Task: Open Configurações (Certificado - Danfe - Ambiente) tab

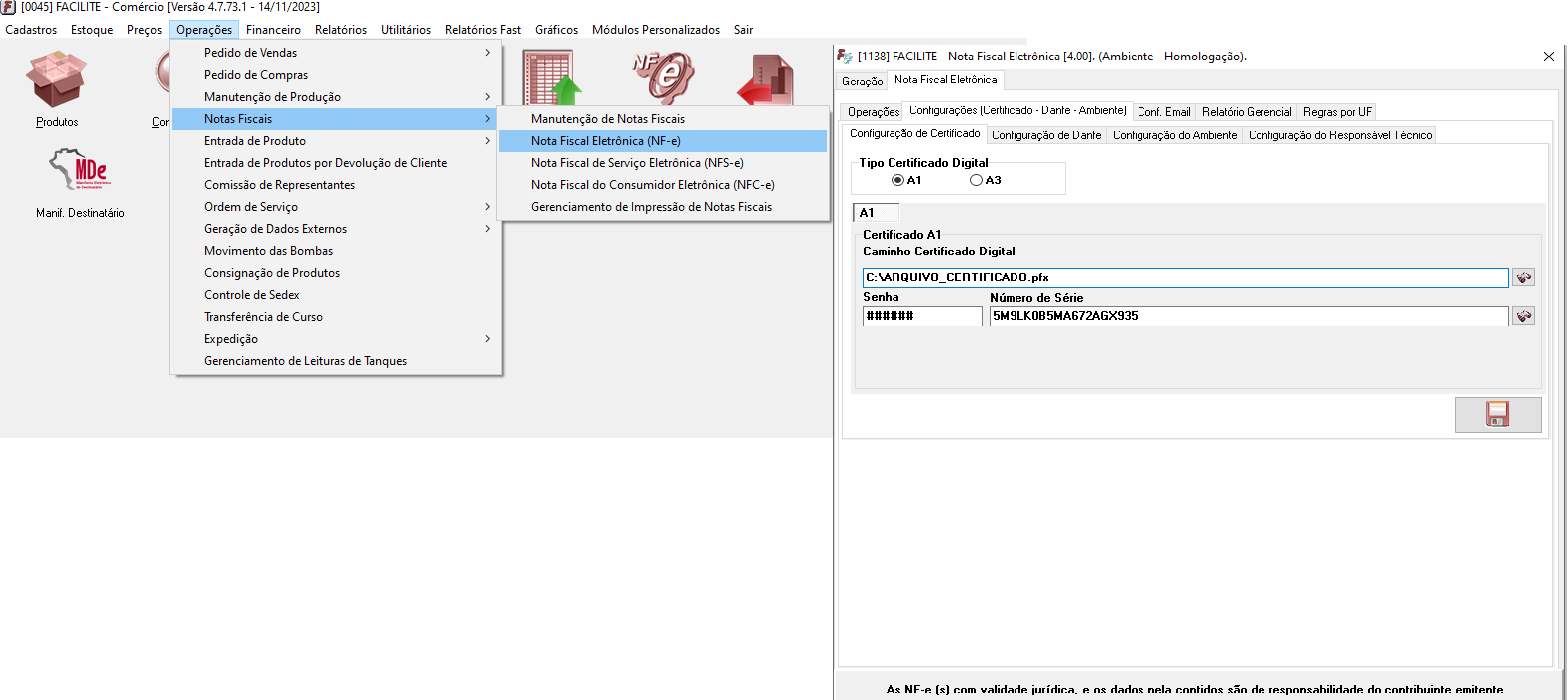Action: point(1017,110)
